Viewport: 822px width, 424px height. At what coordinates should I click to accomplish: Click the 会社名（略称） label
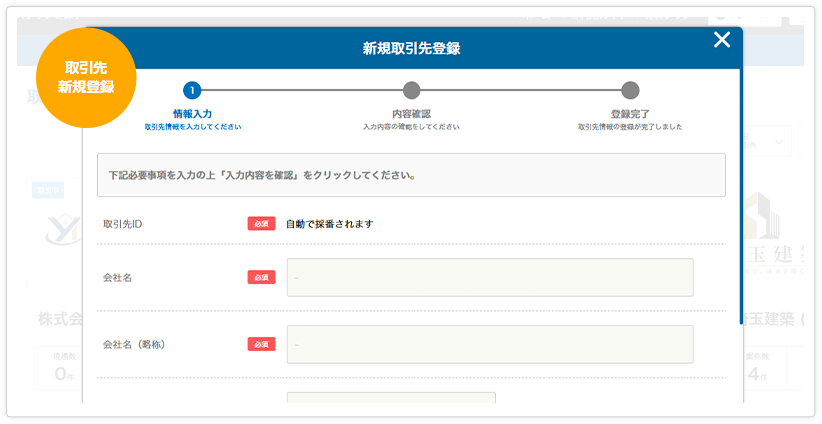[x=134, y=344]
